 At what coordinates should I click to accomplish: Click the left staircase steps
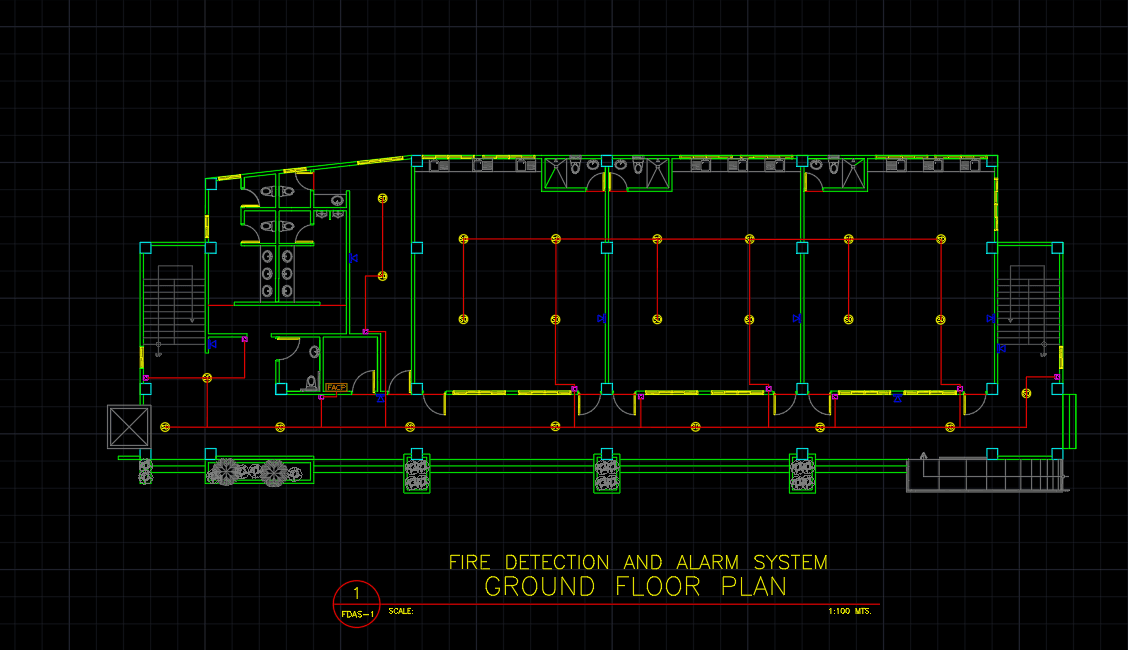coord(174,309)
